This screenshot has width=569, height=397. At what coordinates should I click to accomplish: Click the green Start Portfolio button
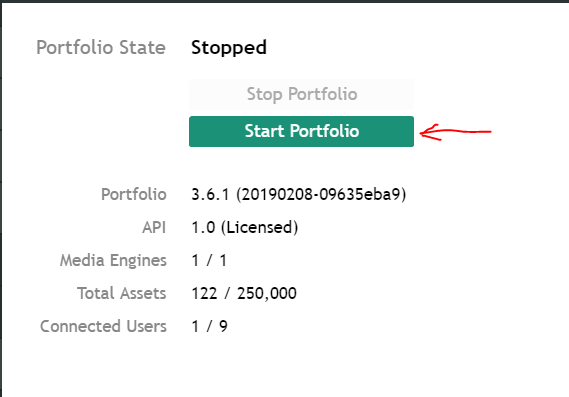pyautogui.click(x=301, y=131)
